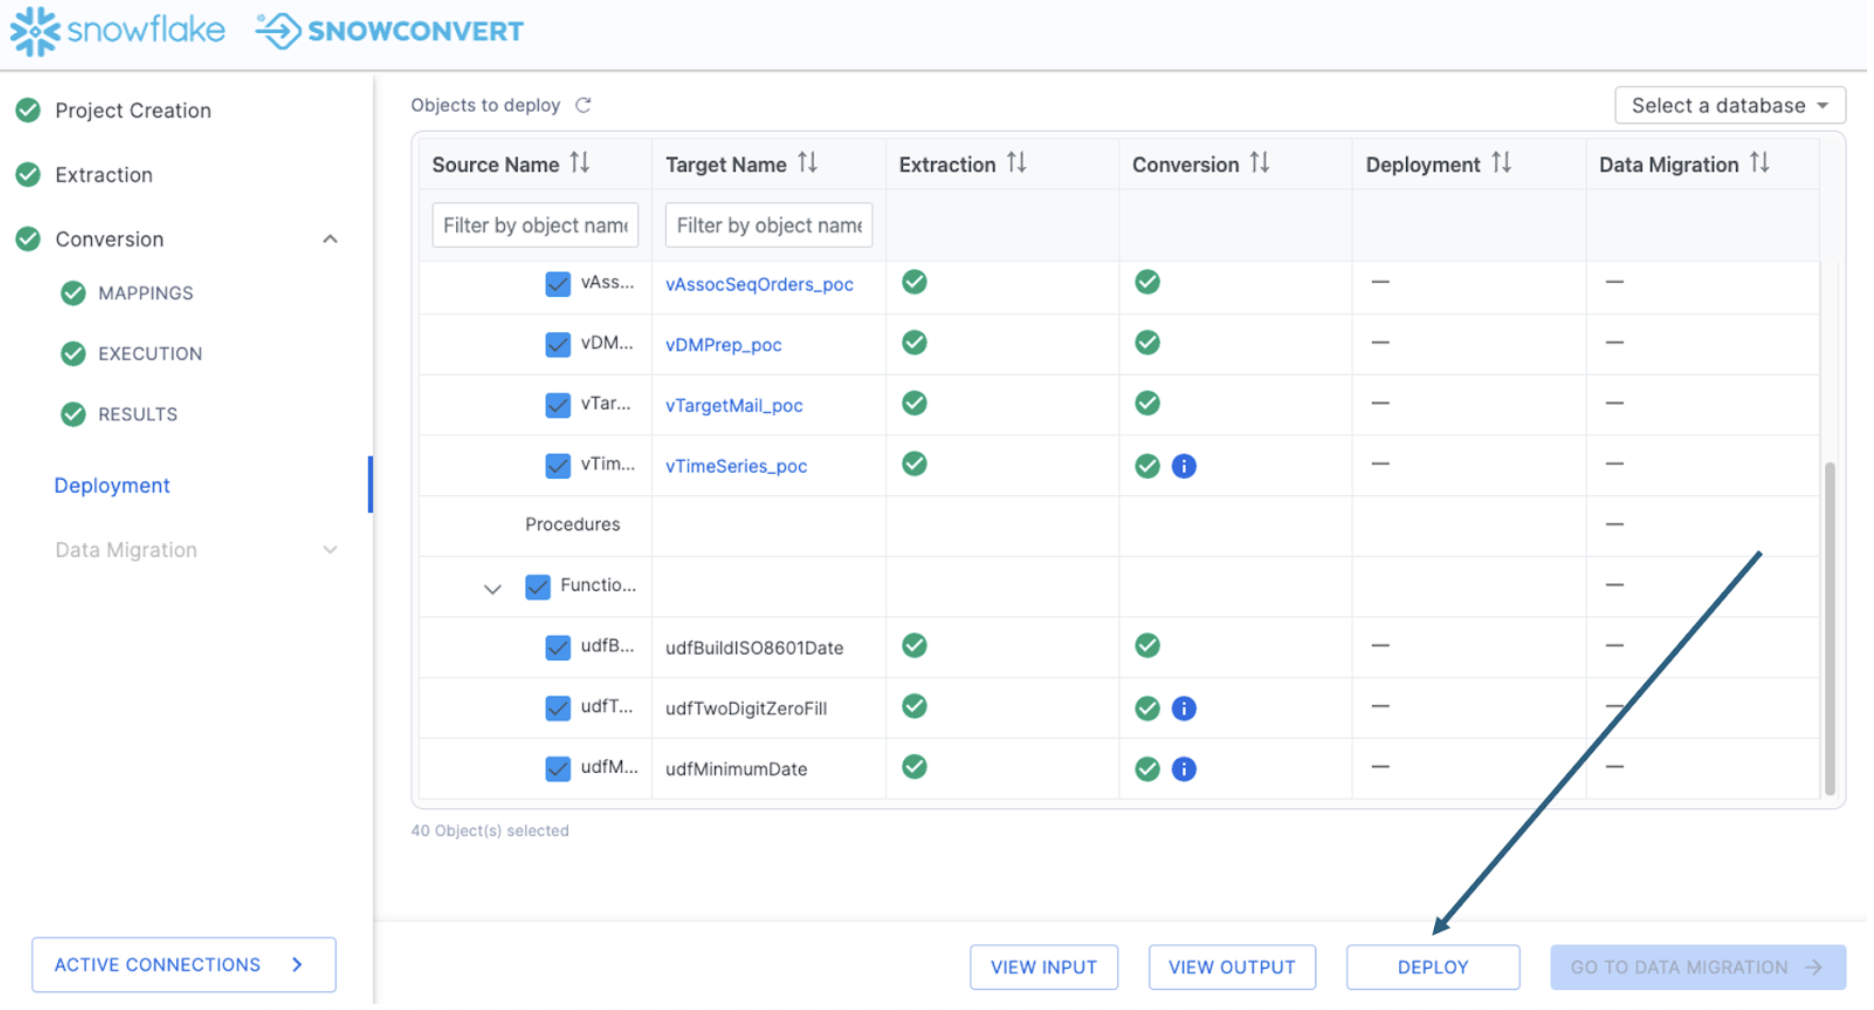Navigate to the Deployment section in sidebar
Image resolution: width=1874 pixels, height=1010 pixels.
coord(112,485)
